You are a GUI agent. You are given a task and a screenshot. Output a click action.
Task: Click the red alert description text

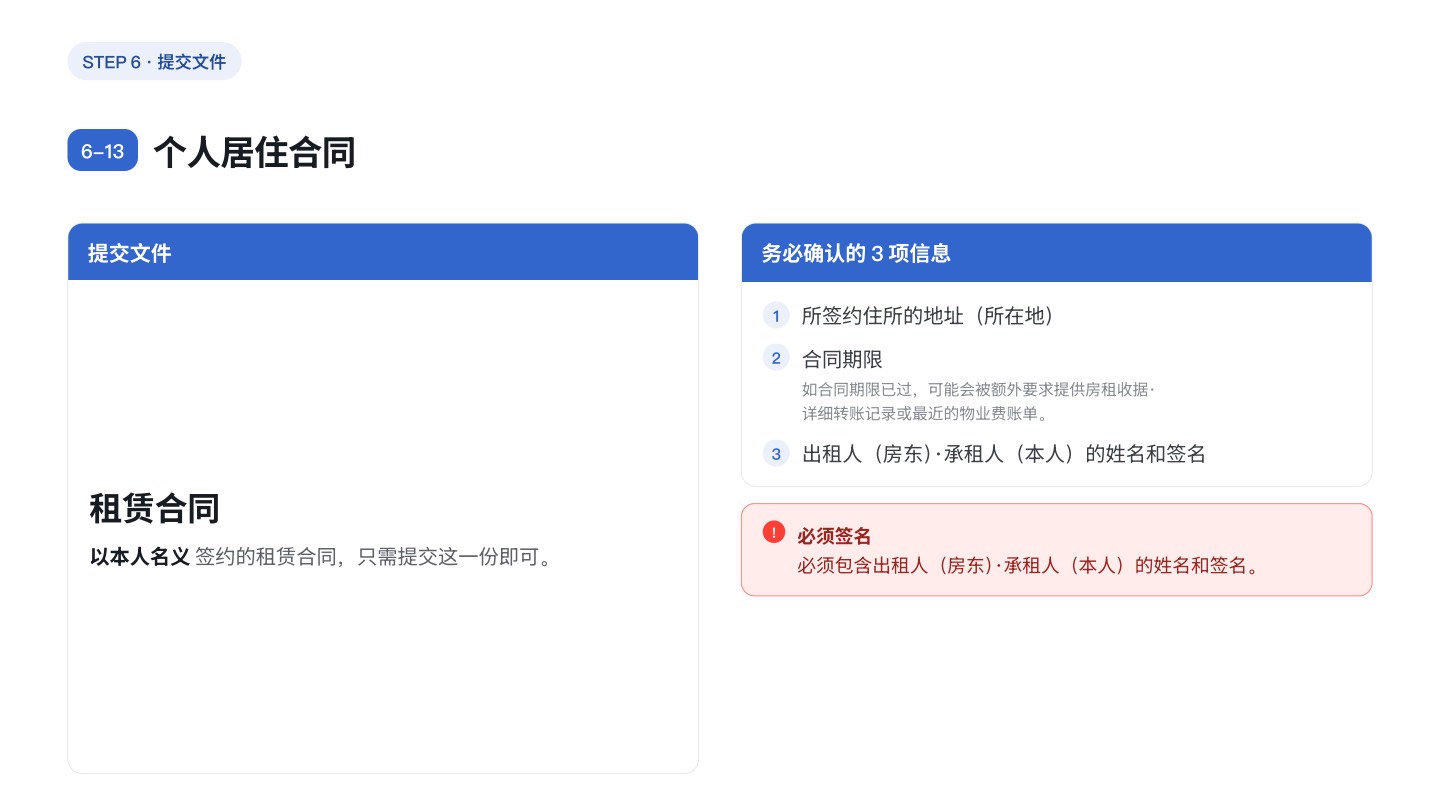pyautogui.click(x=1027, y=565)
